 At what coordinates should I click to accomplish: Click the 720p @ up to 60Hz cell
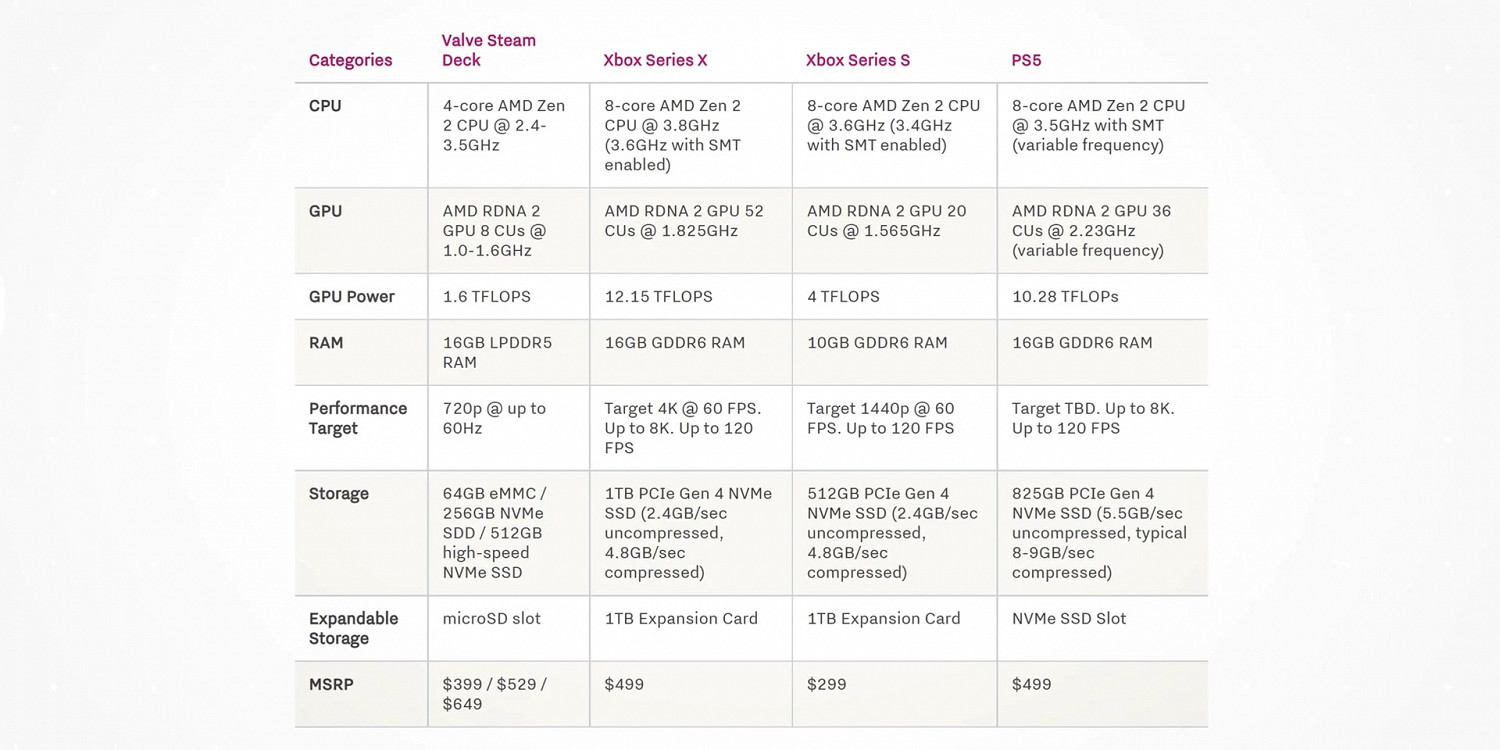click(494, 418)
